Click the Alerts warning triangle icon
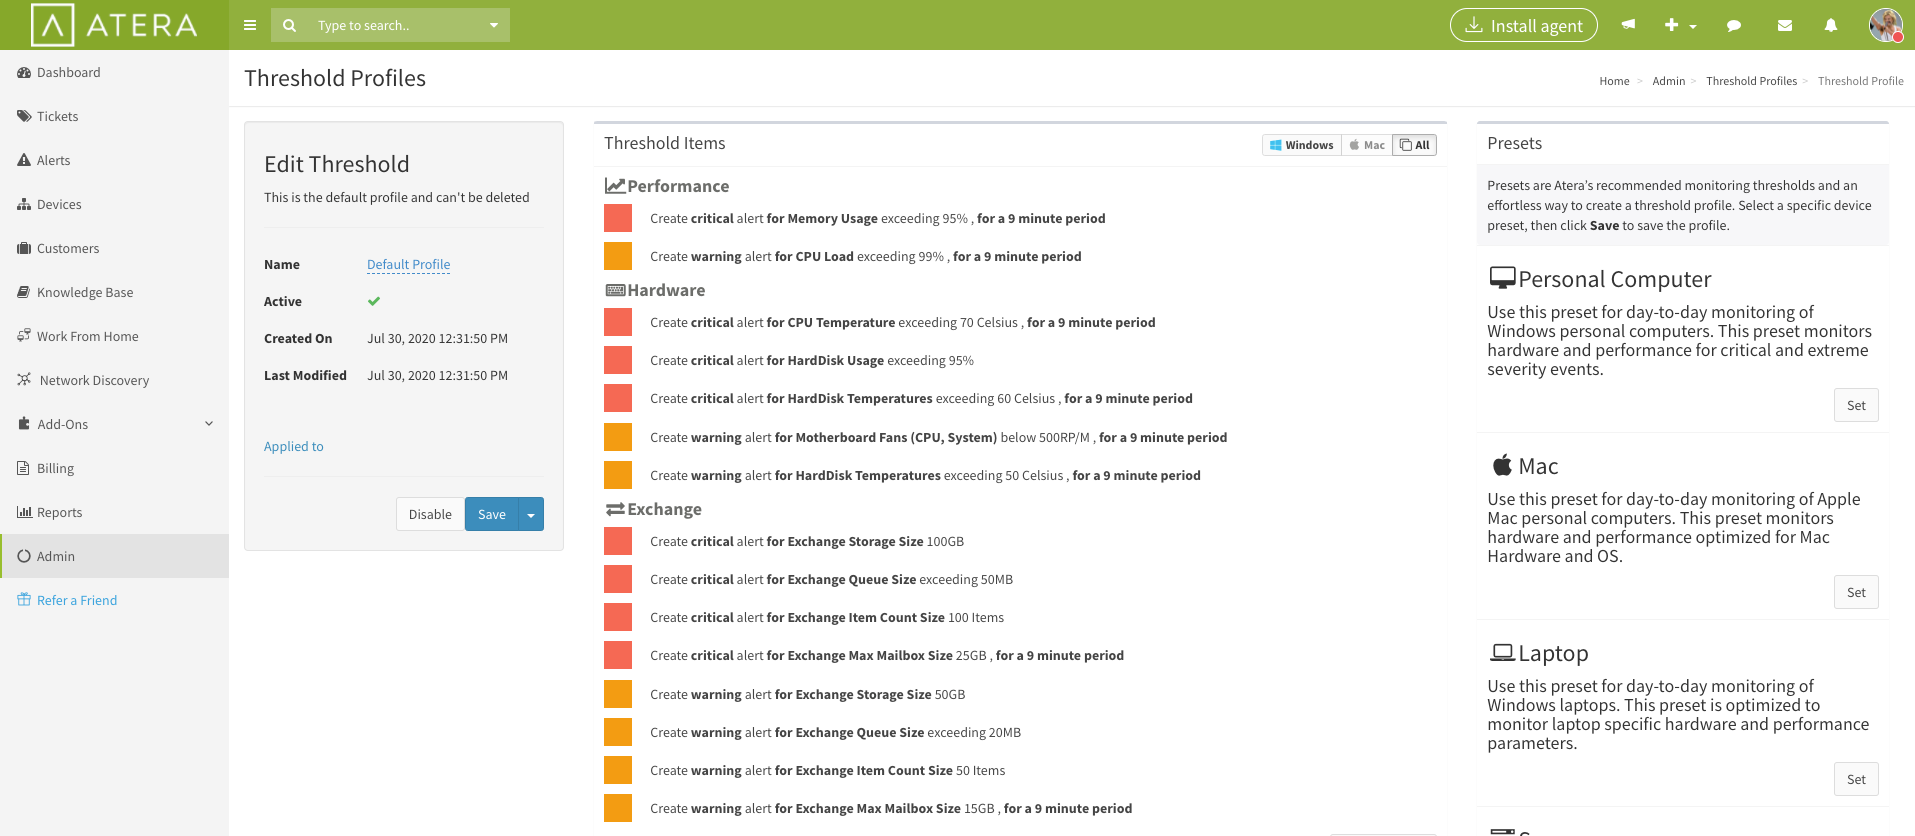This screenshot has width=1915, height=836. [x=24, y=160]
